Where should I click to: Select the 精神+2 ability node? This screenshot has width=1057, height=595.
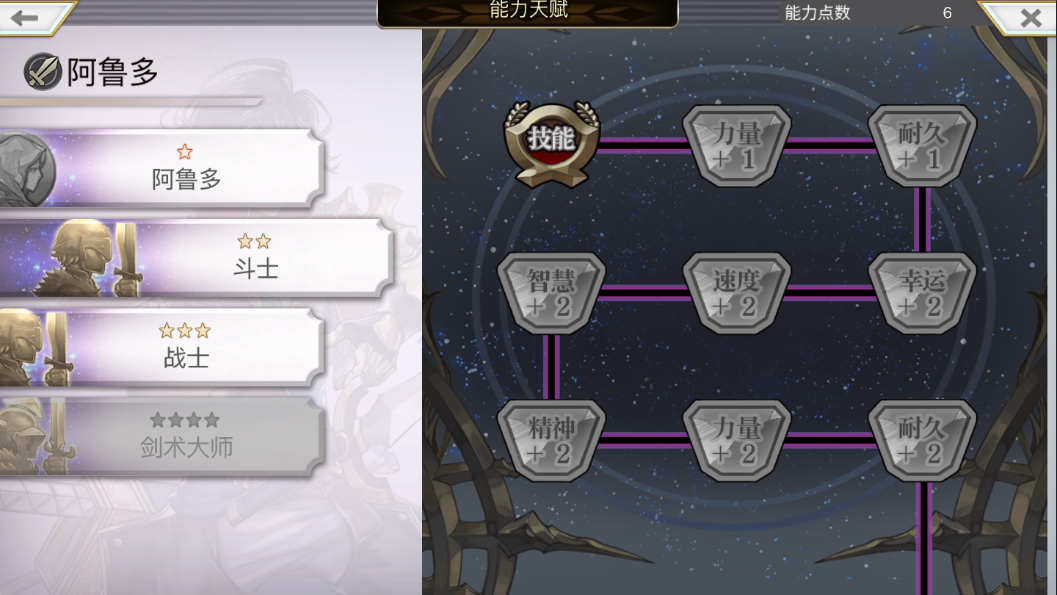551,441
